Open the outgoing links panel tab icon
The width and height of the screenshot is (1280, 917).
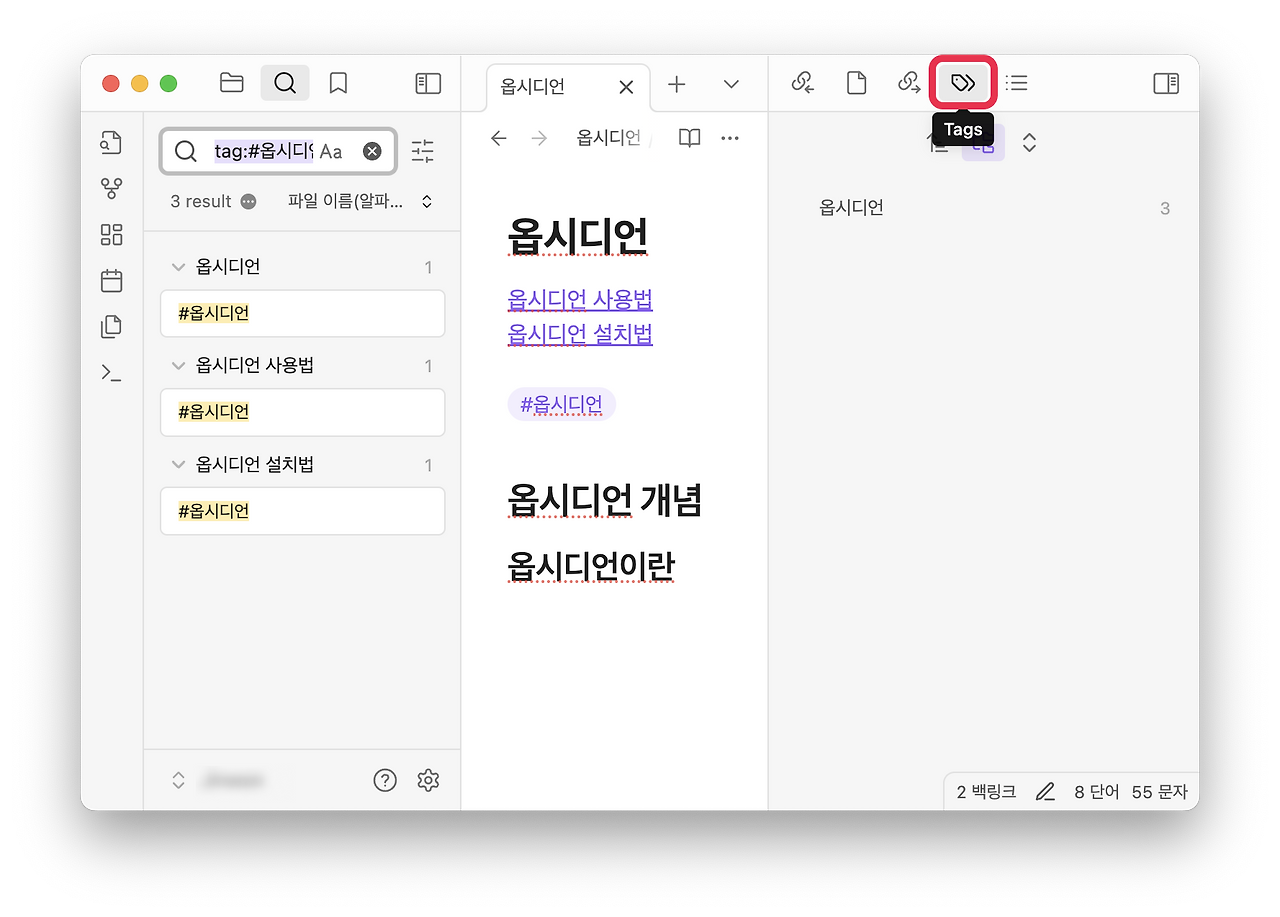(x=909, y=83)
